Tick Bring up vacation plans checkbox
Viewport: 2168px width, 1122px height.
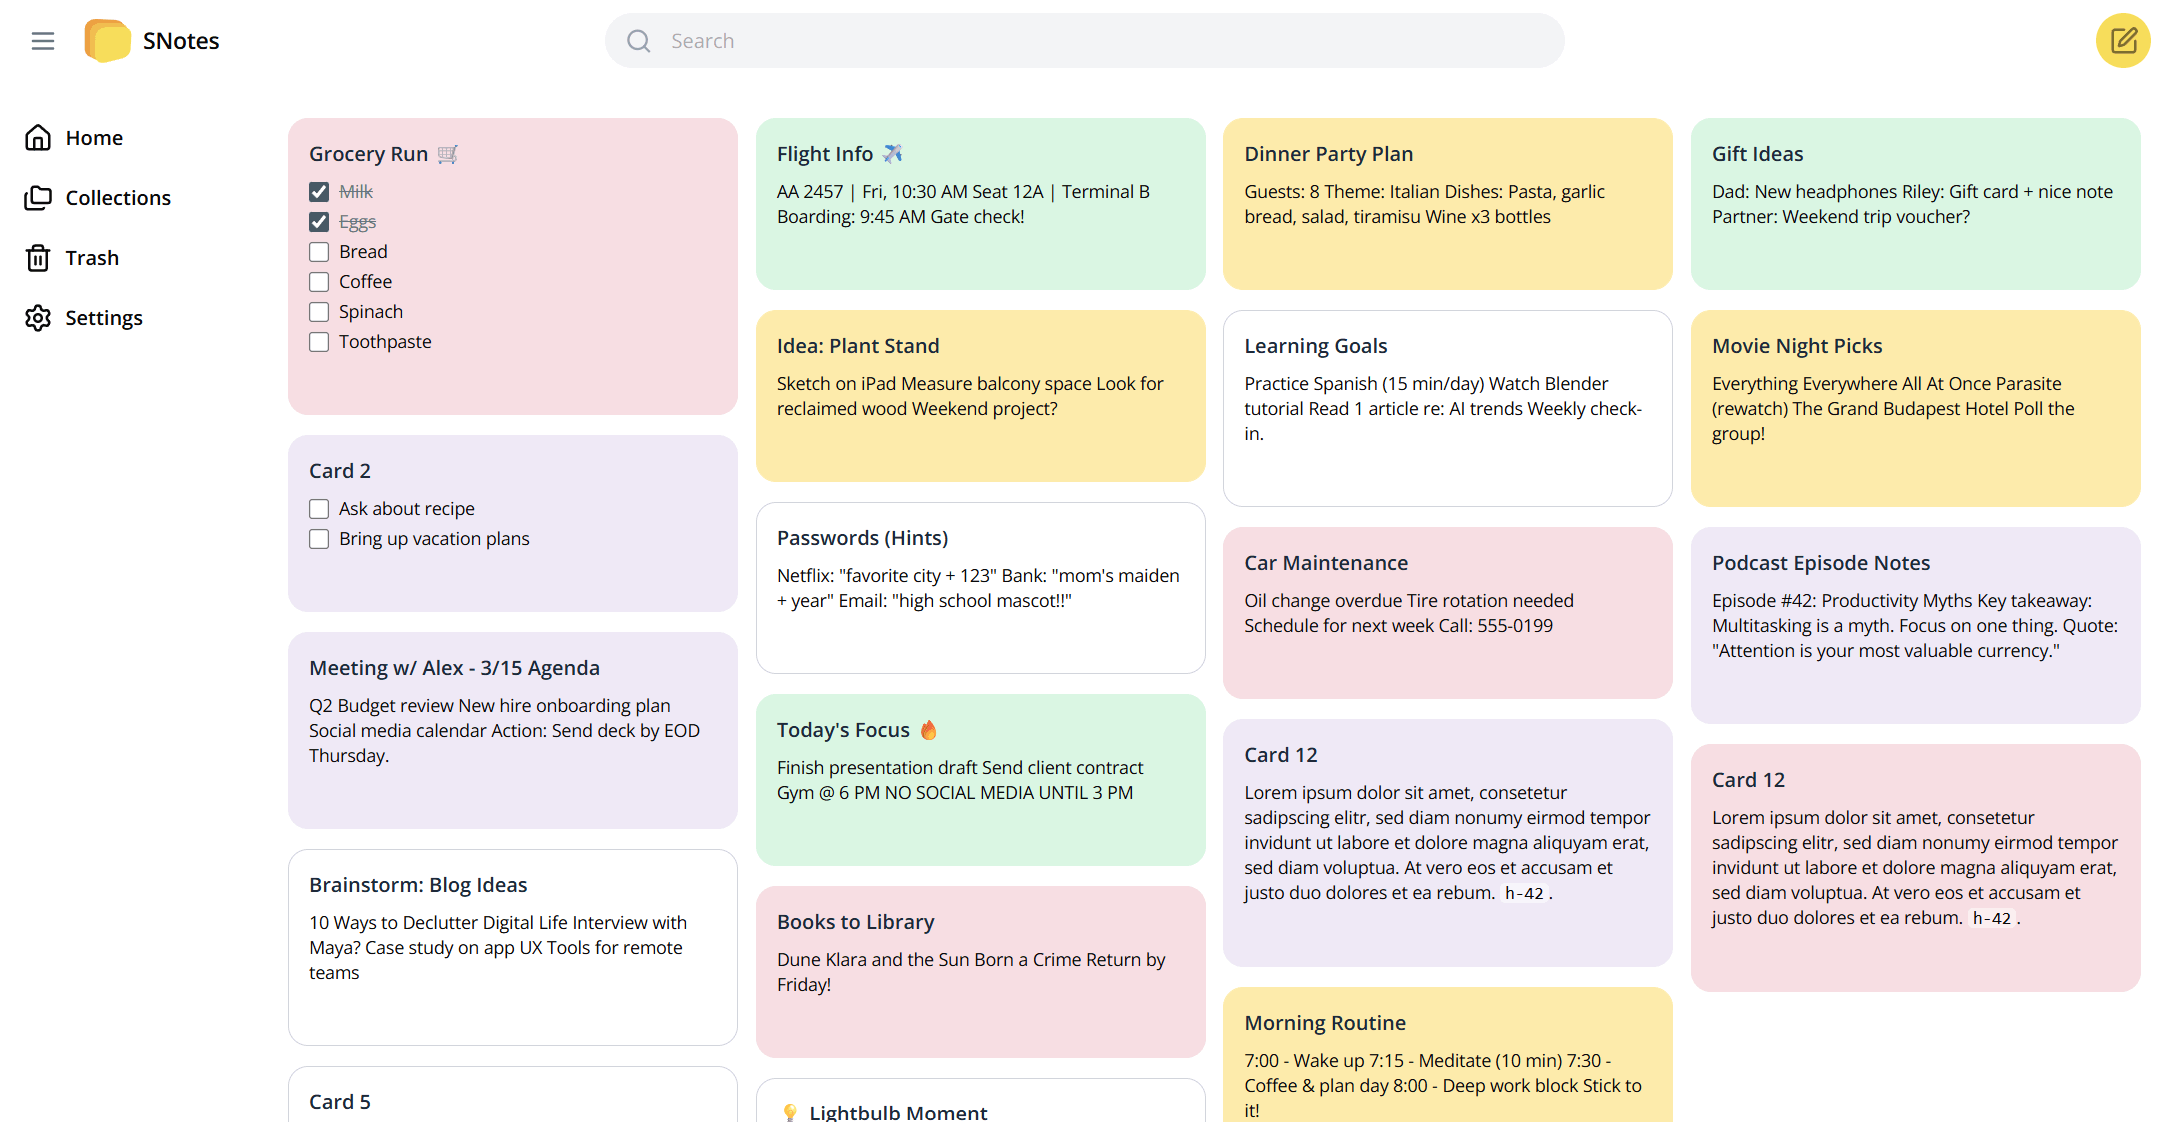pos(319,539)
